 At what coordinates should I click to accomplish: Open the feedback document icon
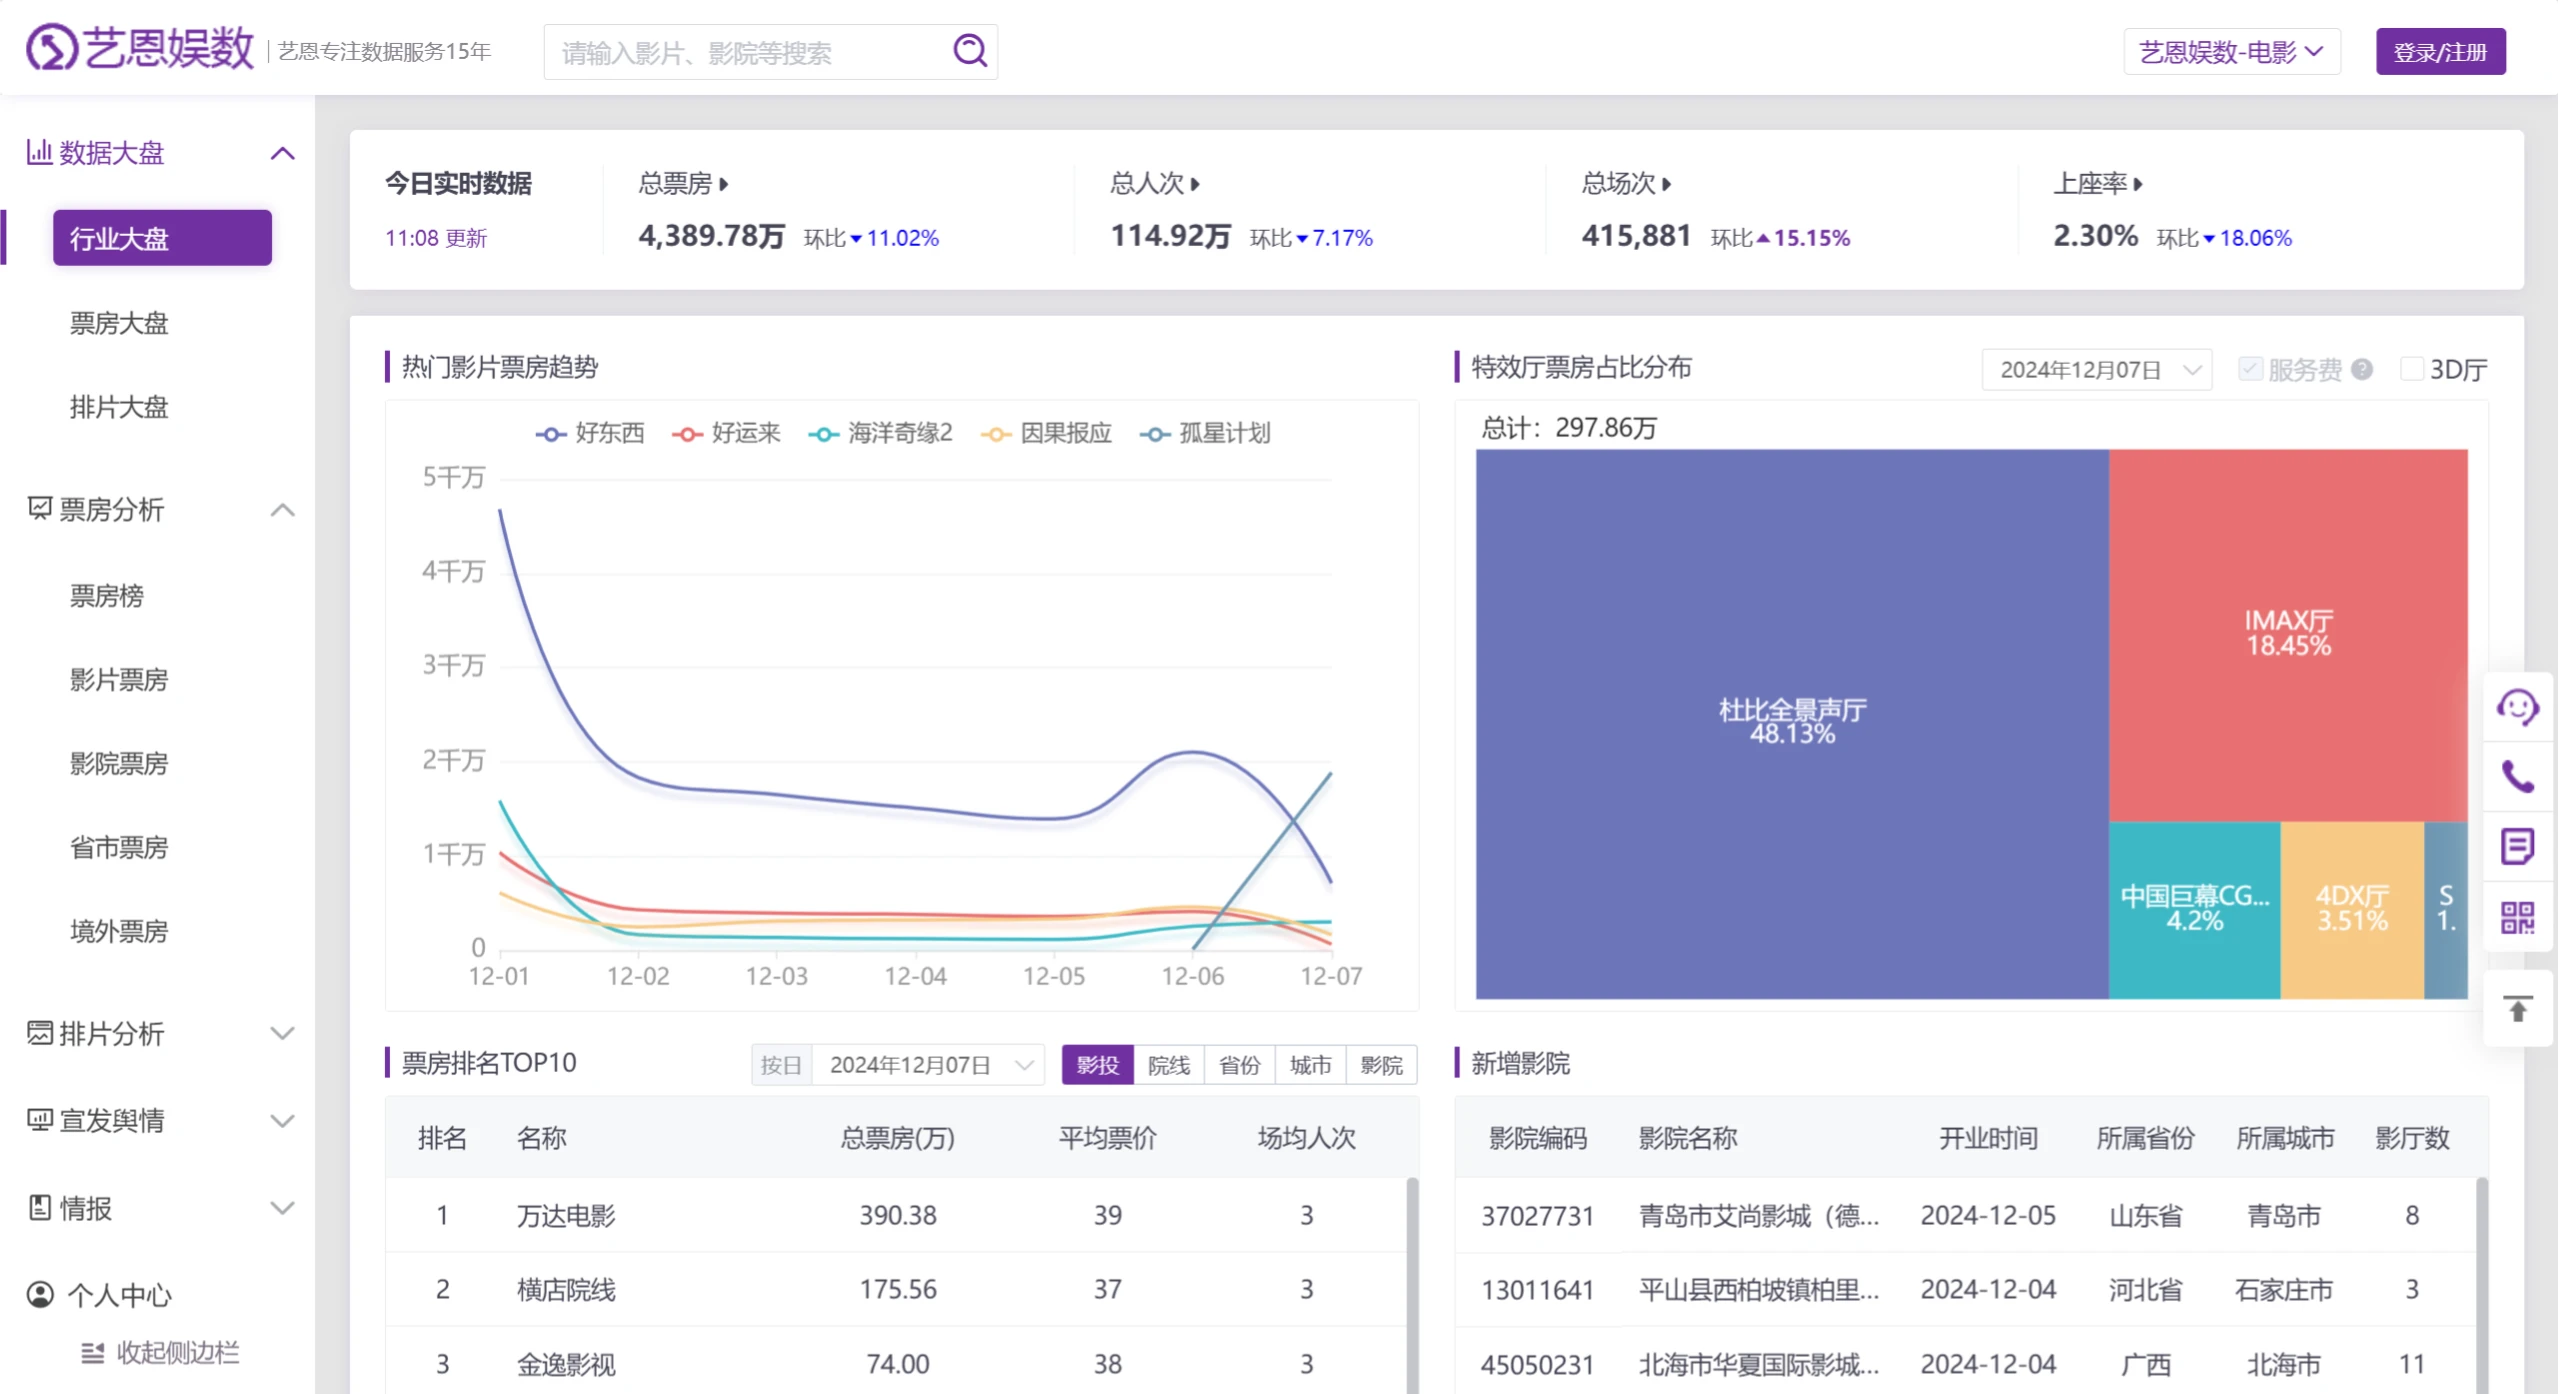[x=2519, y=846]
